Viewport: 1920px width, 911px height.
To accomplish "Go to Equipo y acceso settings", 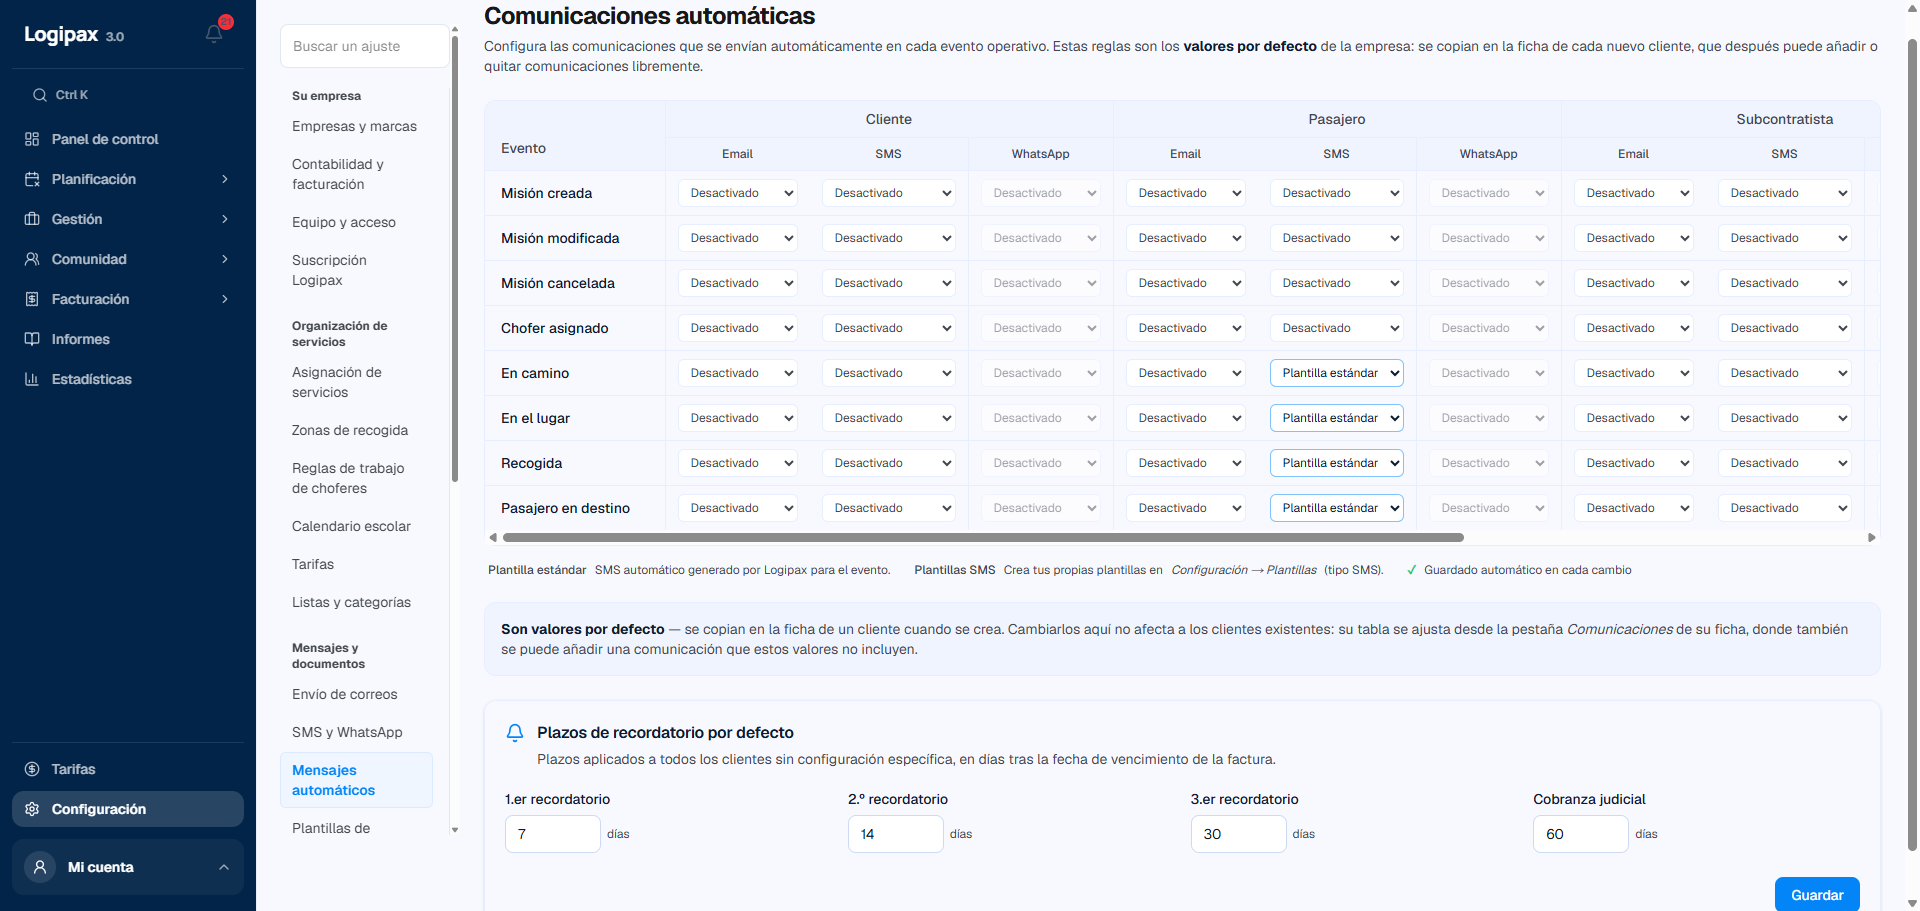I will pos(344,223).
